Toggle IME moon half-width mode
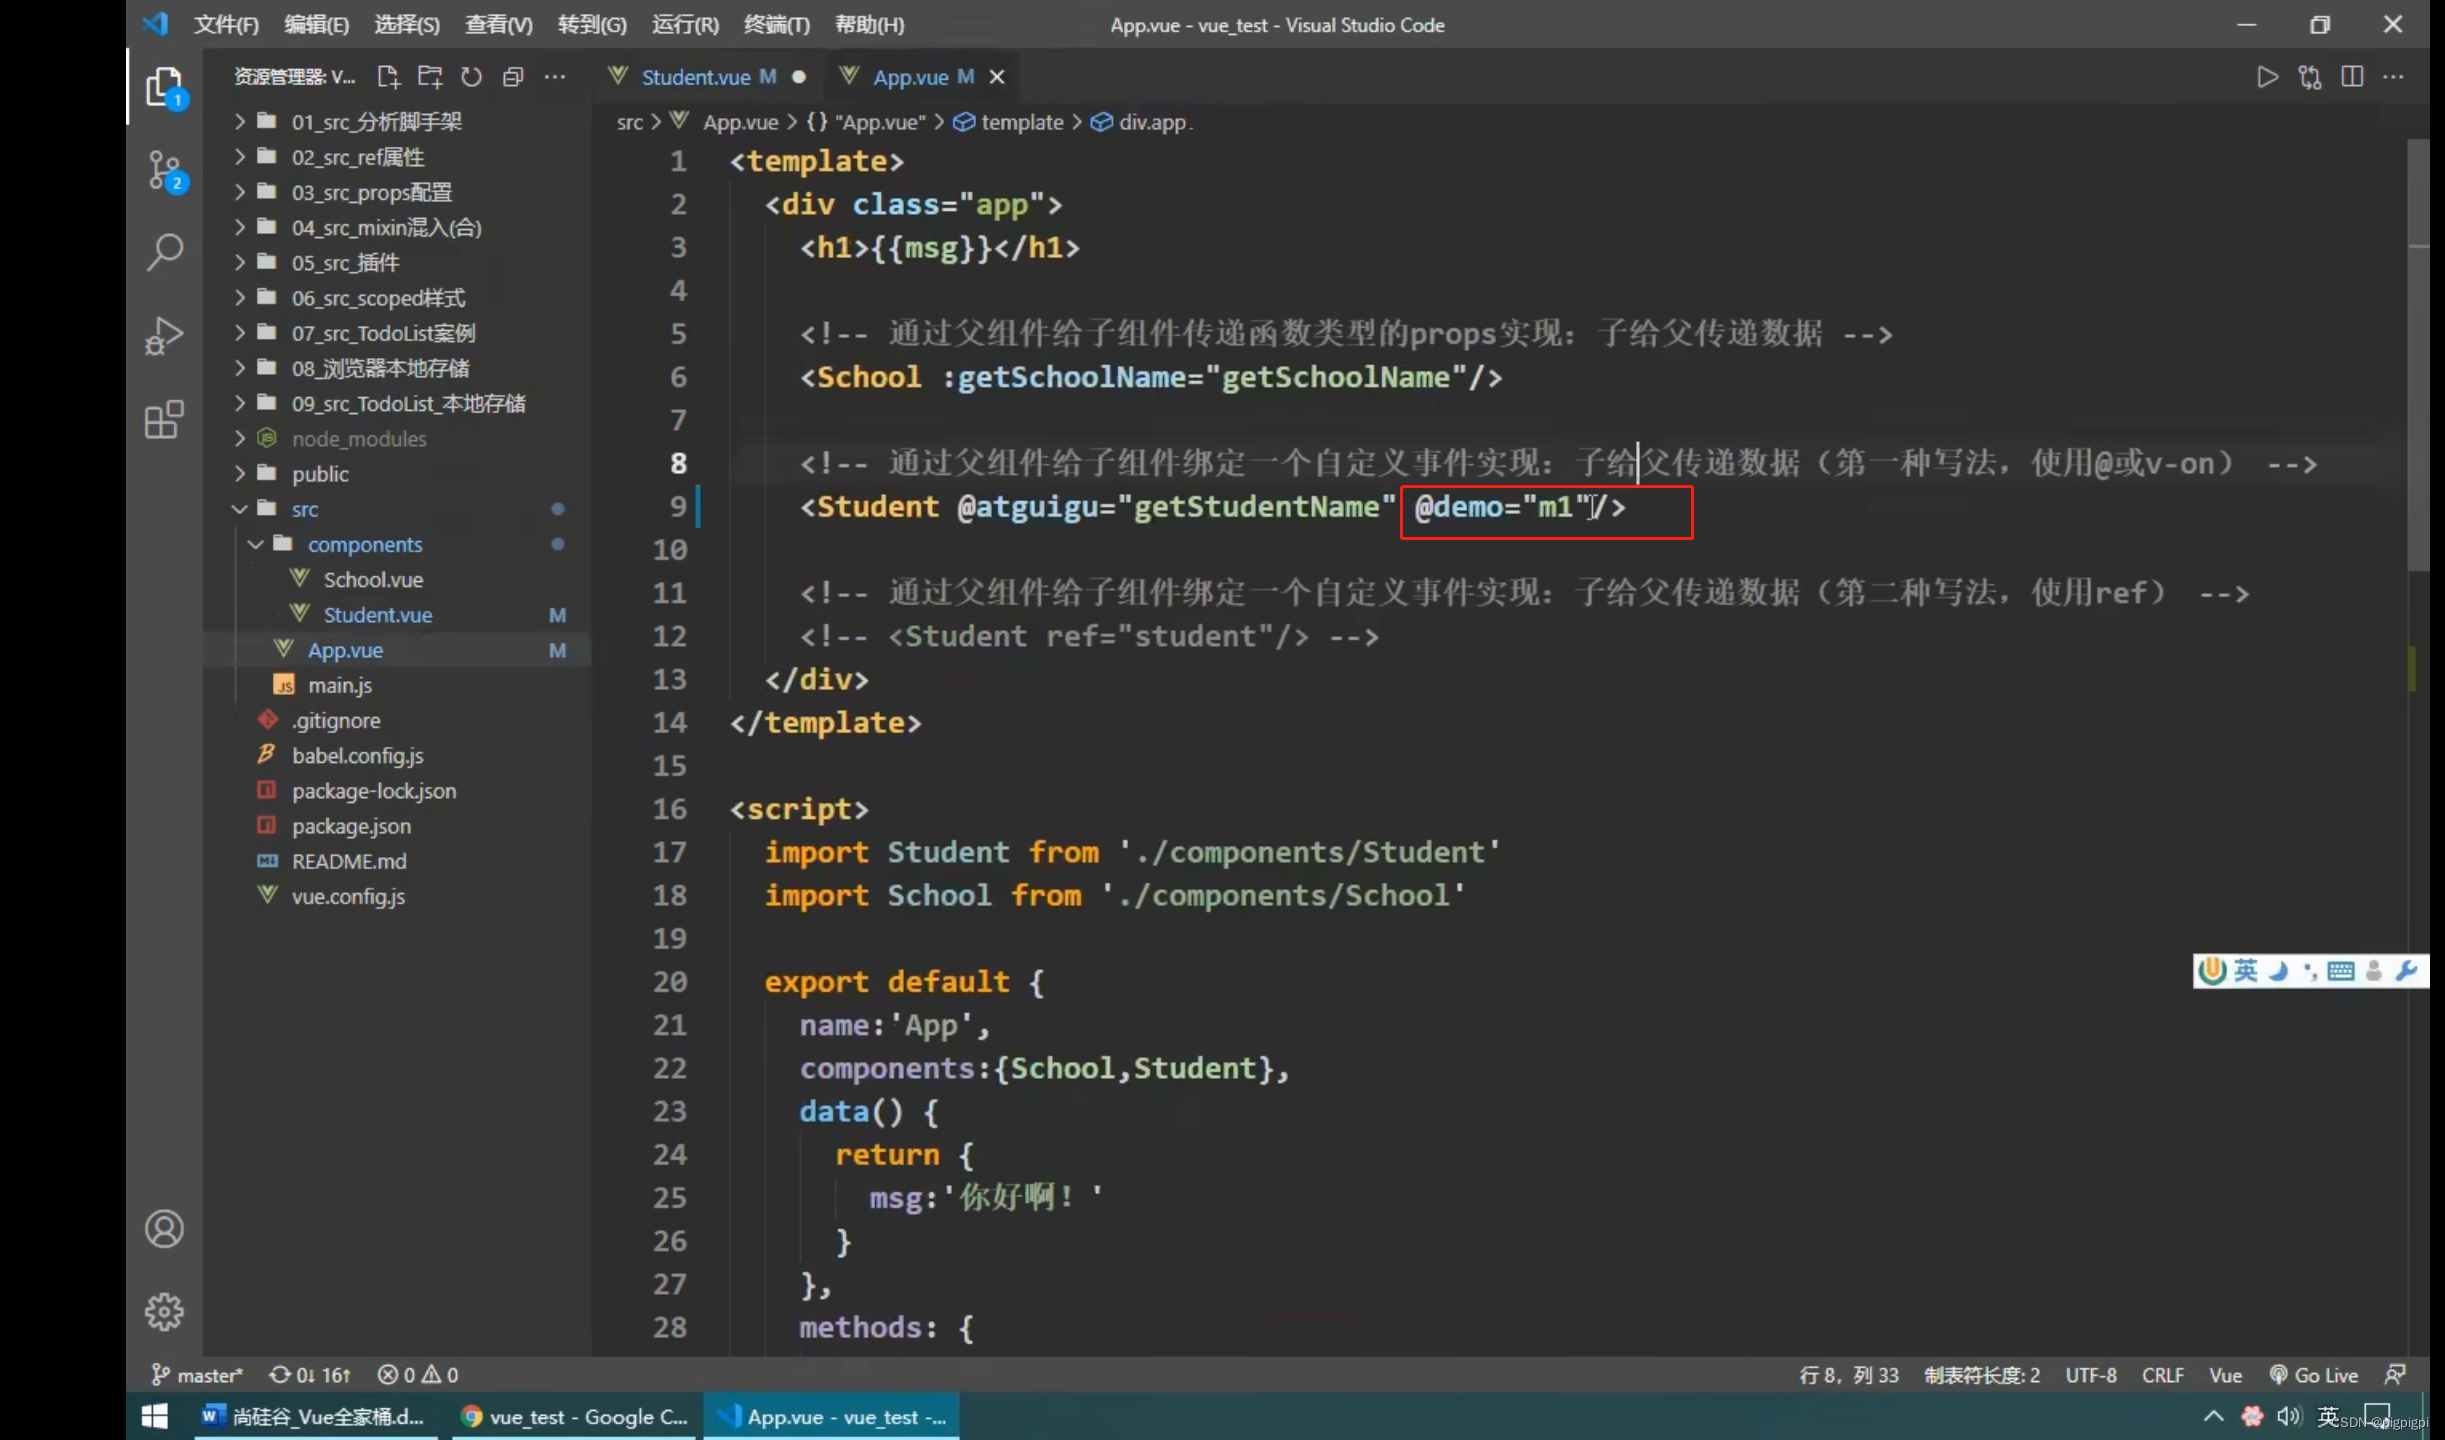The width and height of the screenshot is (2445, 1440). [2279, 970]
